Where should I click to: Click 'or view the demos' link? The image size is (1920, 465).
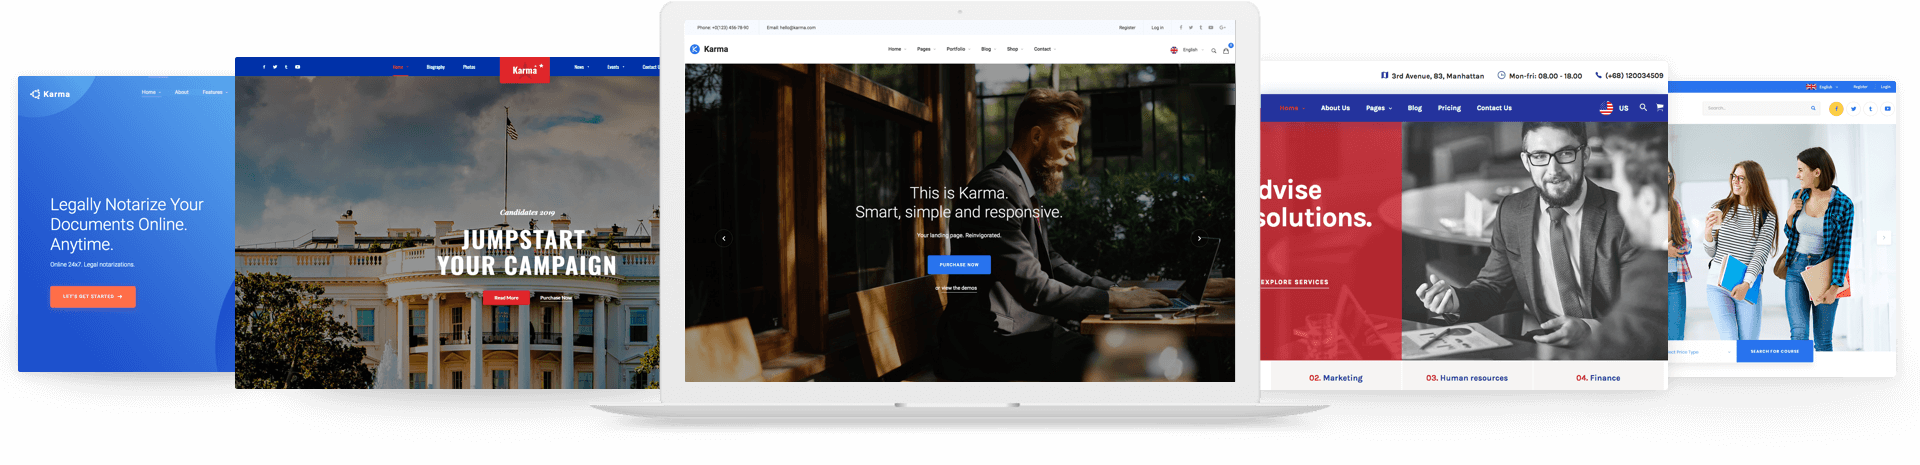point(956,288)
